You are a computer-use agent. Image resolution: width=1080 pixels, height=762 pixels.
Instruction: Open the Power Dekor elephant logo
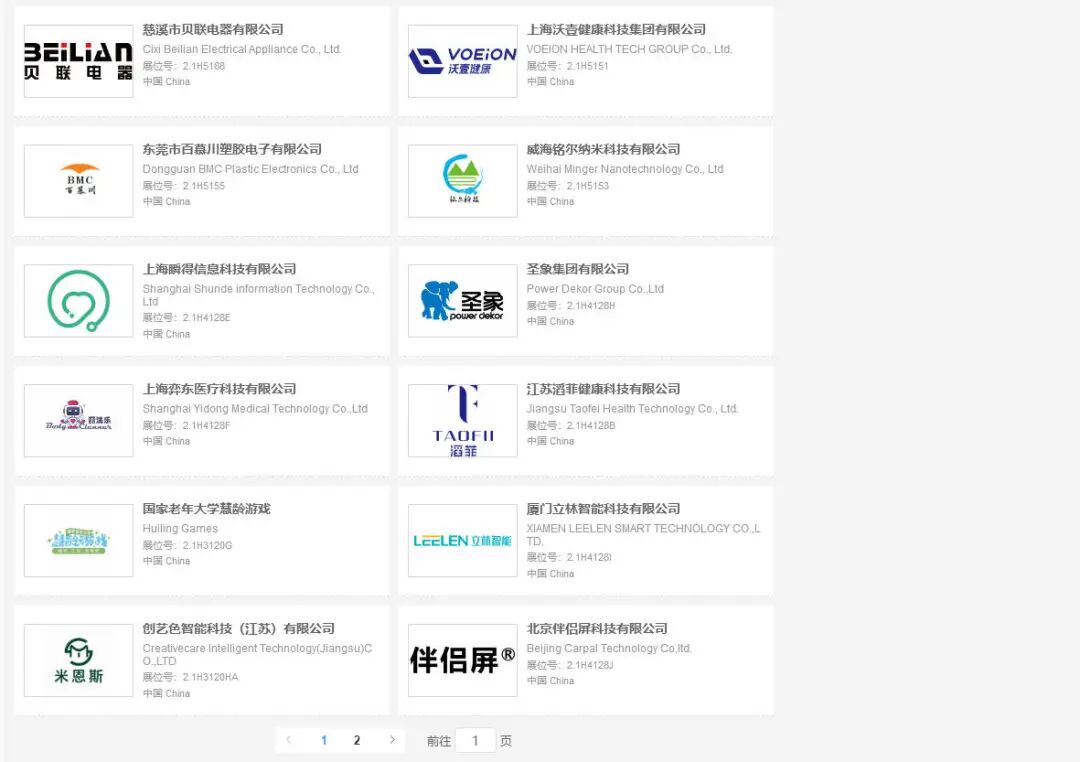click(462, 301)
